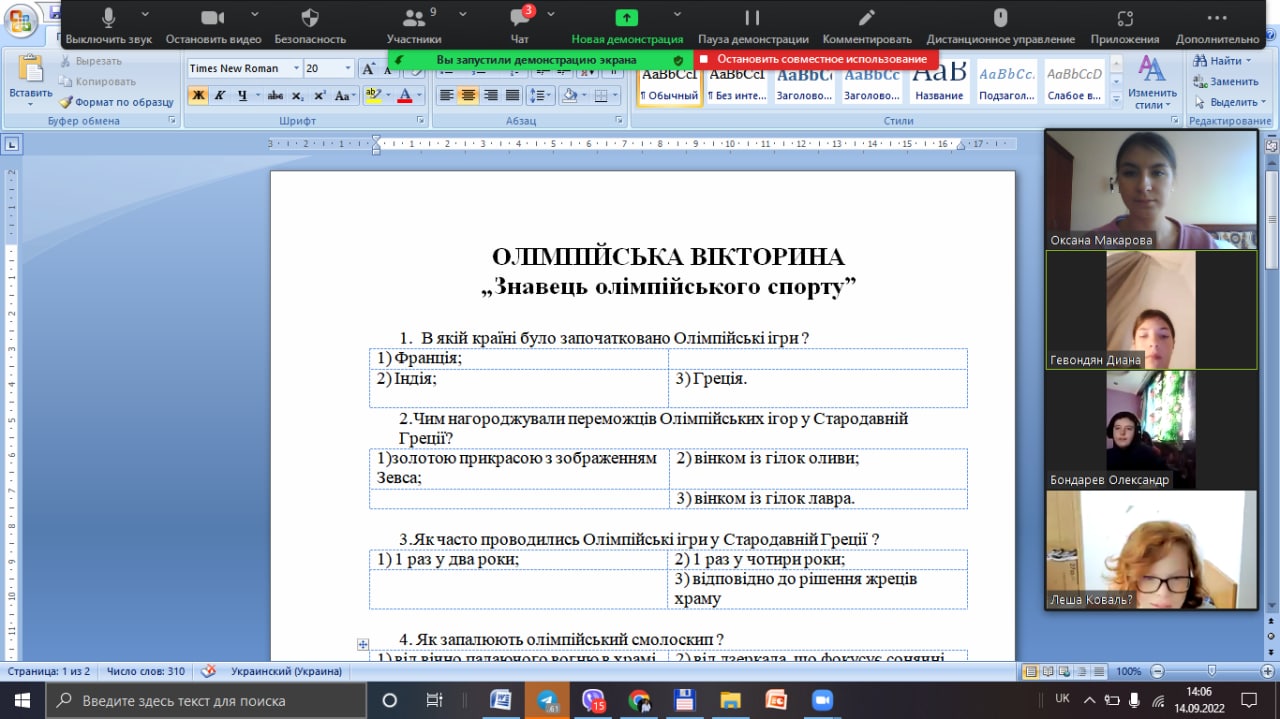Open the Выделить select menu
Viewport: 1280px width, 719px height.
tap(1228, 102)
